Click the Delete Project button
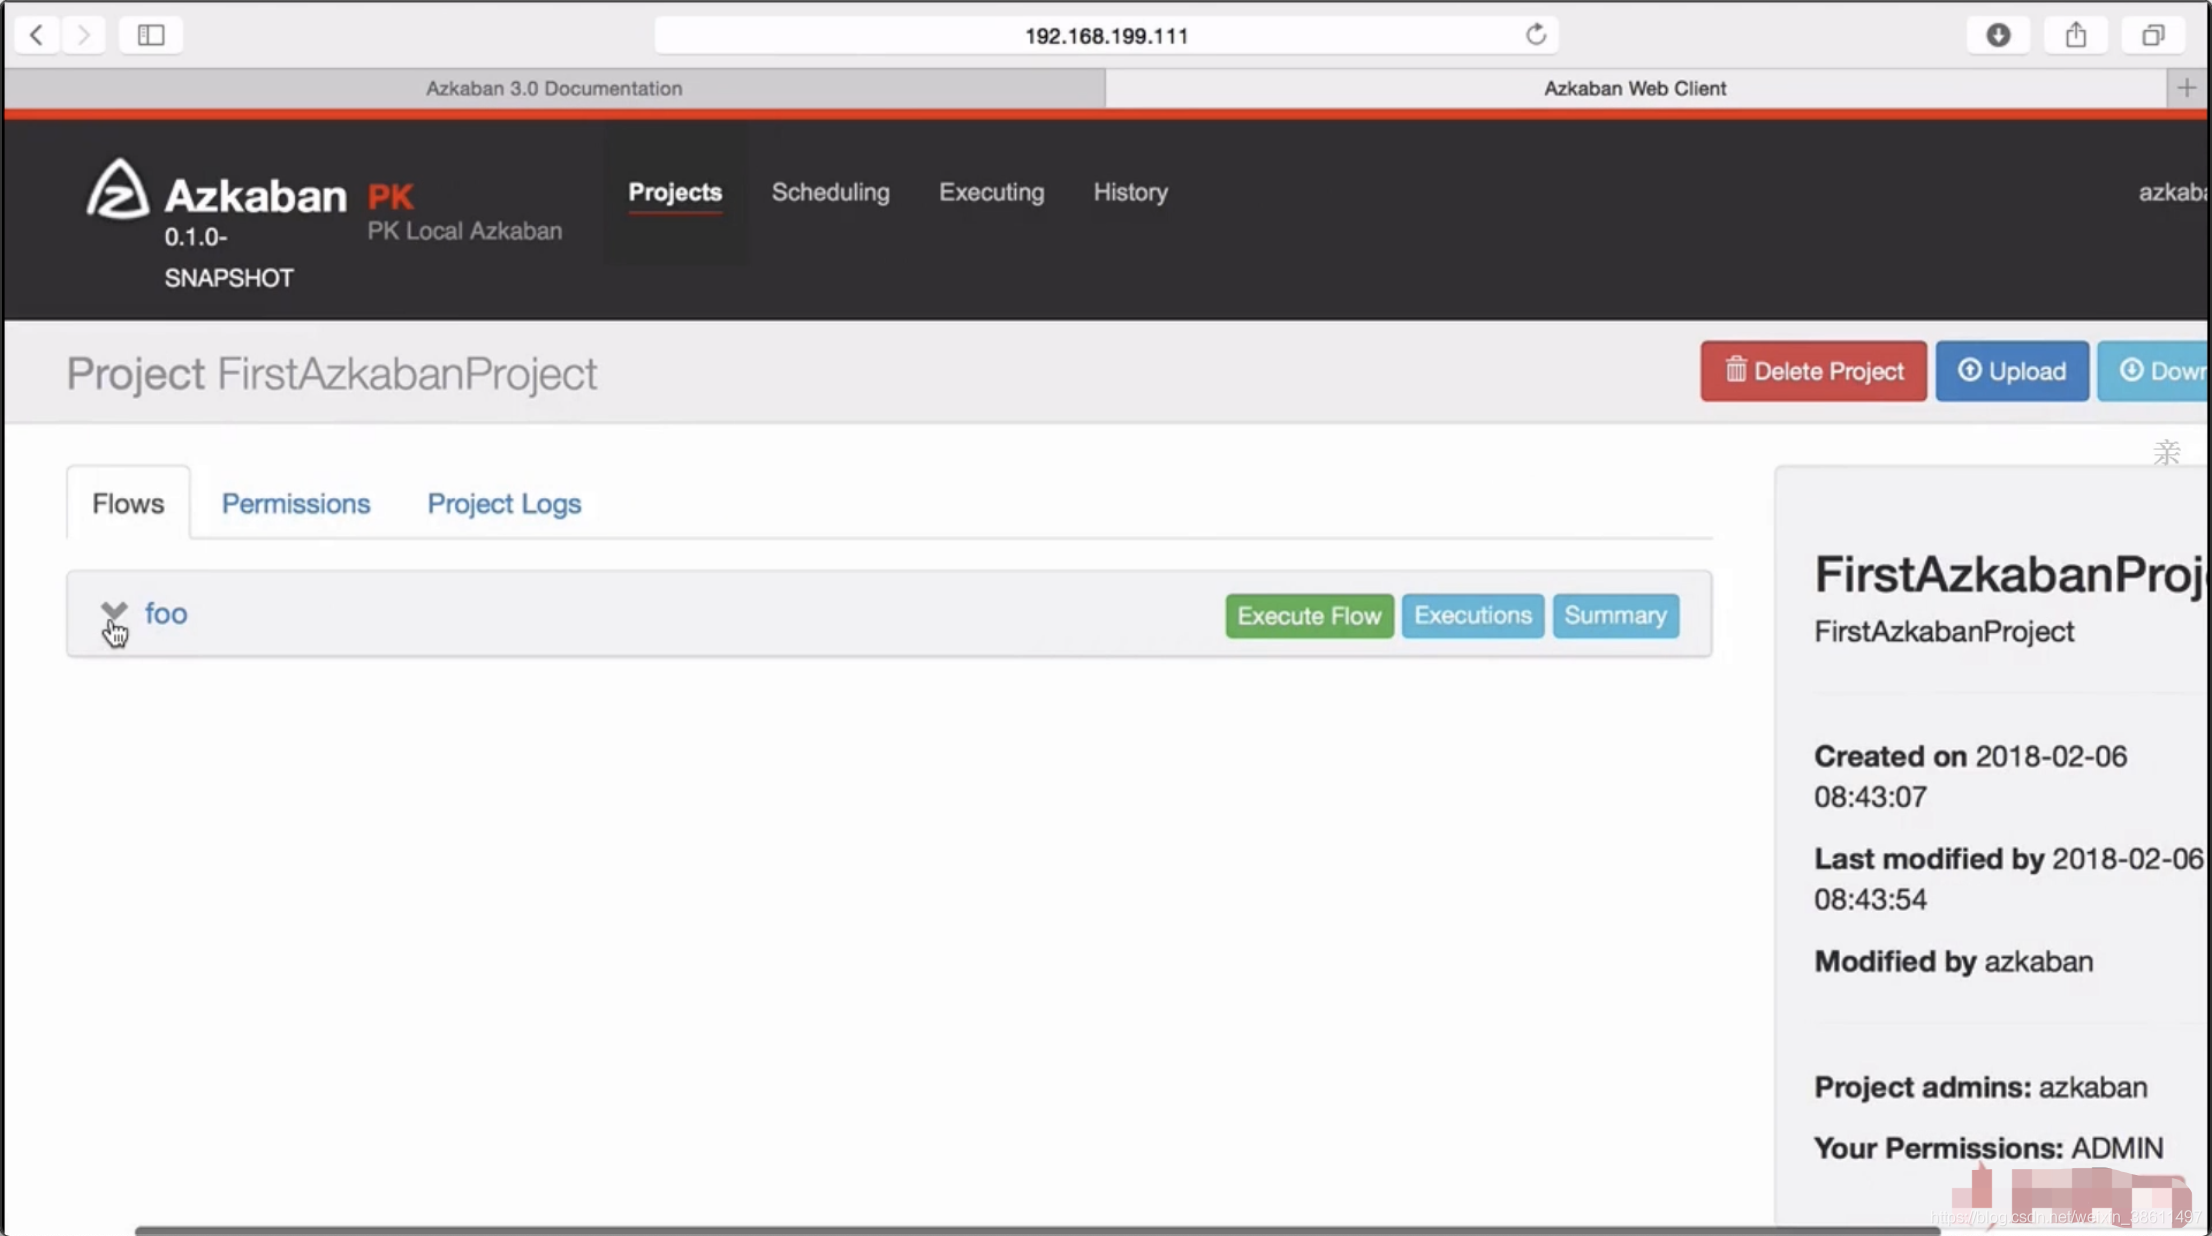Screen dimensions: 2212x1236 [x=1813, y=371]
